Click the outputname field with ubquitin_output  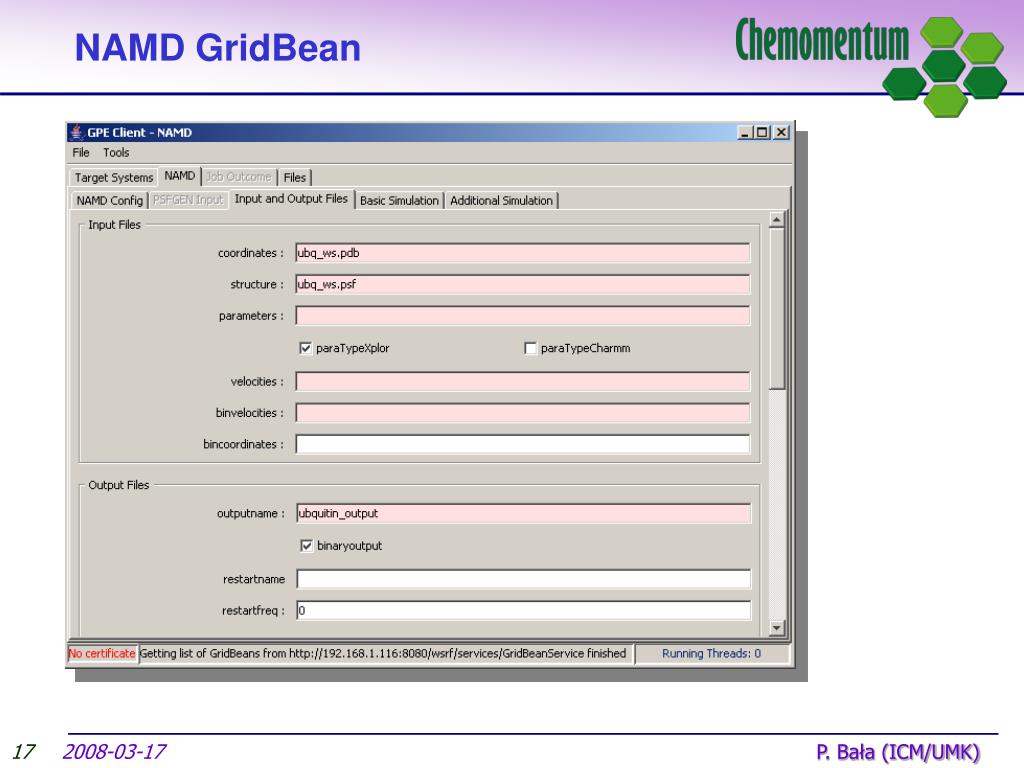524,513
